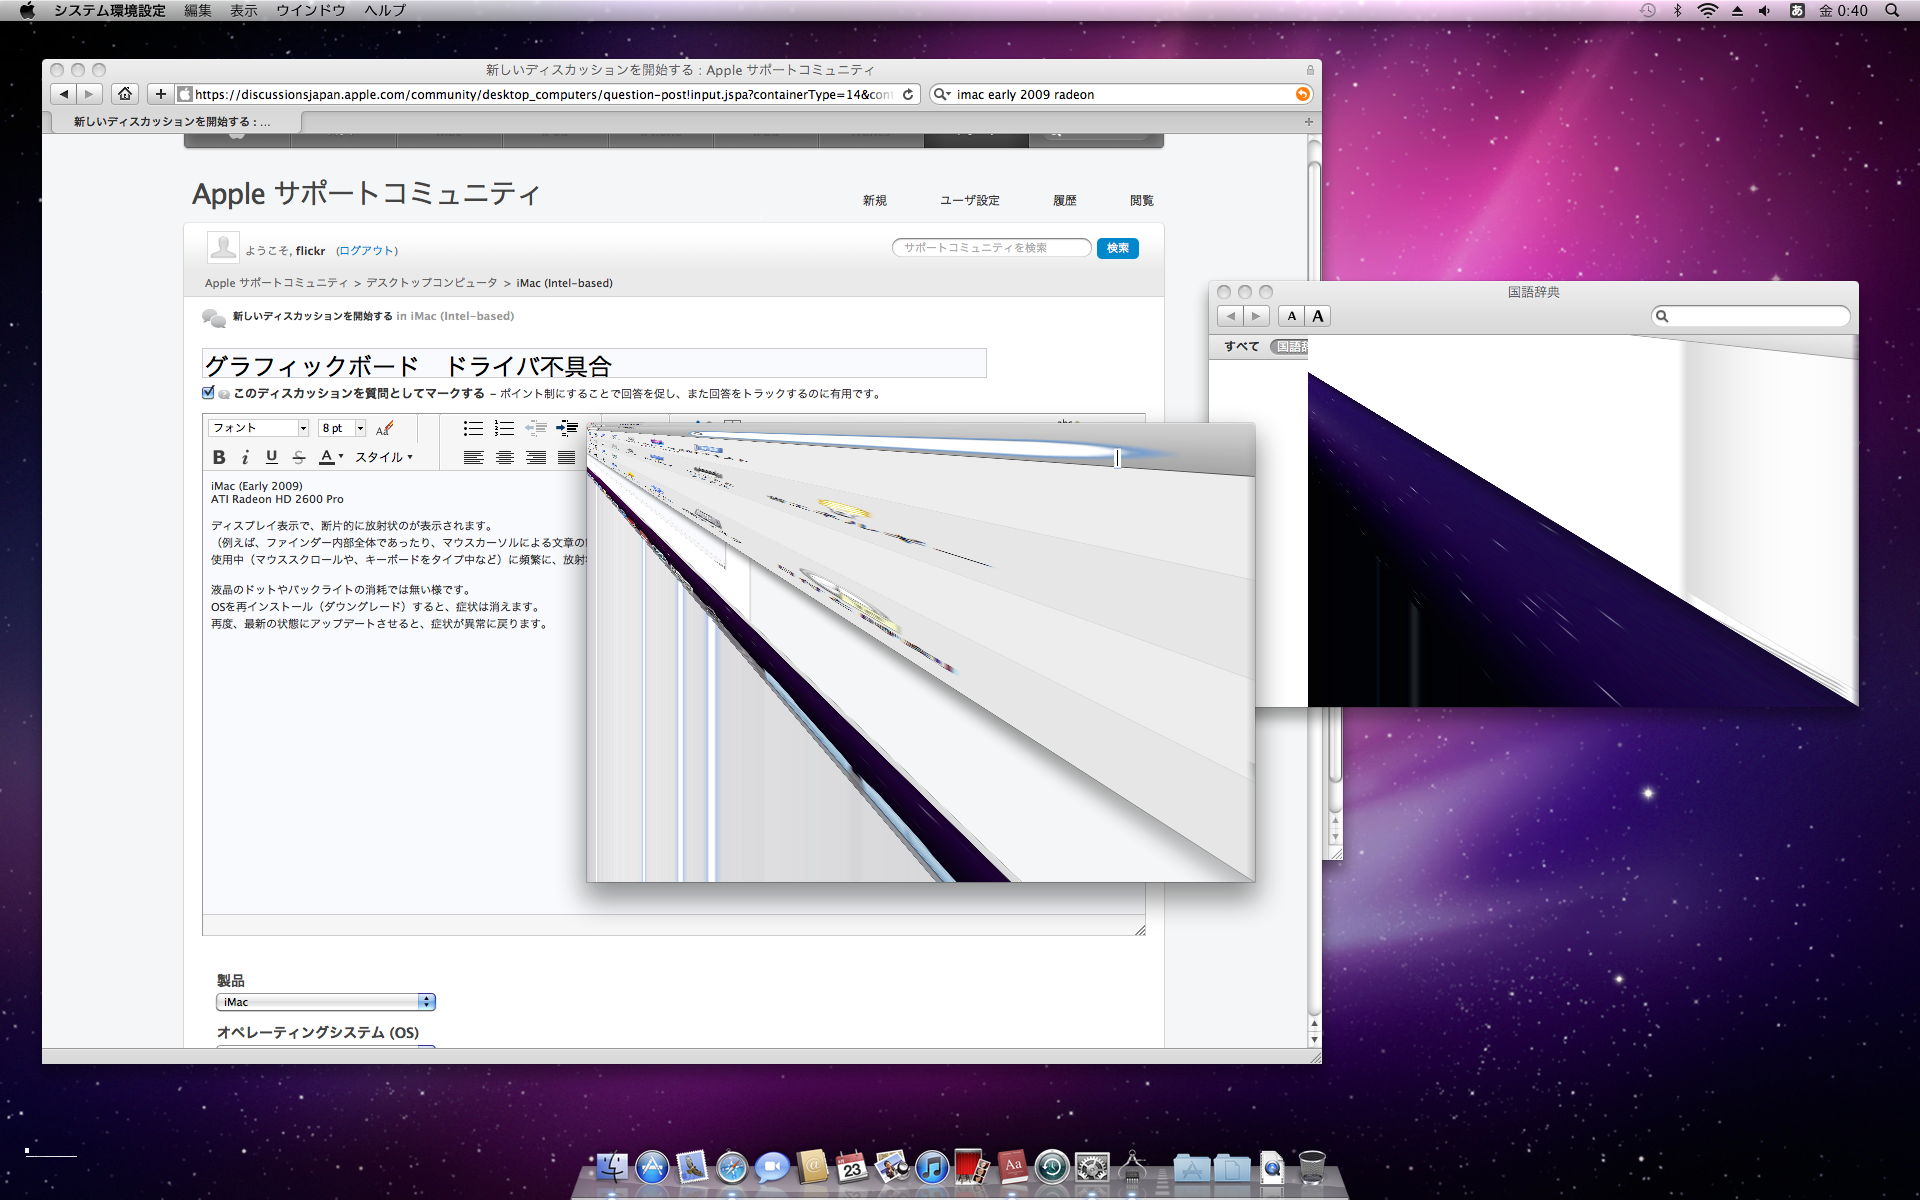The height and width of the screenshot is (1200, 1920).
Task: Toggle bold formatting in the editor
Action: (219, 457)
